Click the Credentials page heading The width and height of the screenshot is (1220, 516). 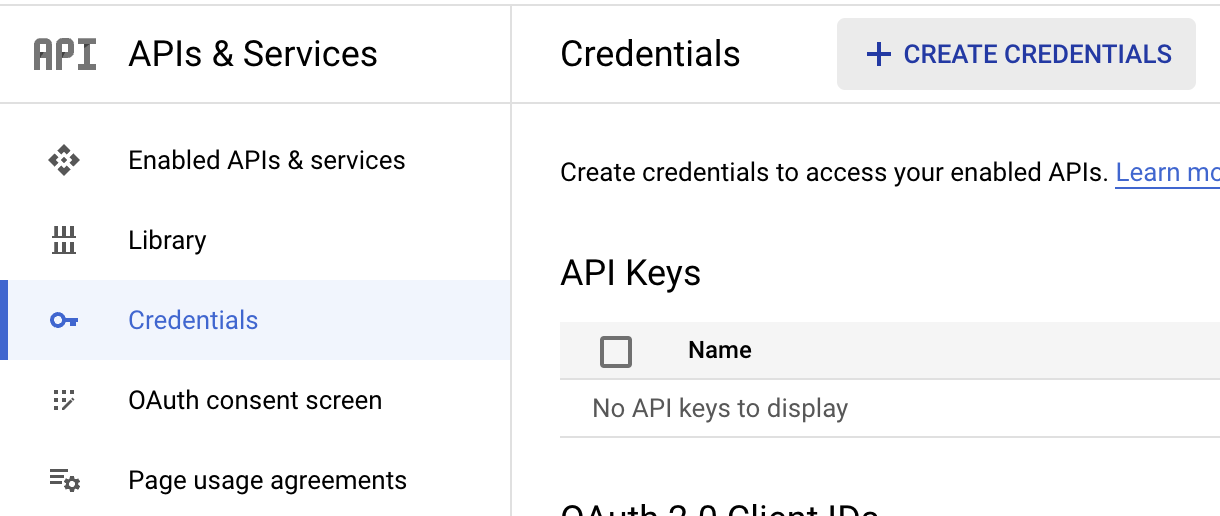click(x=650, y=54)
